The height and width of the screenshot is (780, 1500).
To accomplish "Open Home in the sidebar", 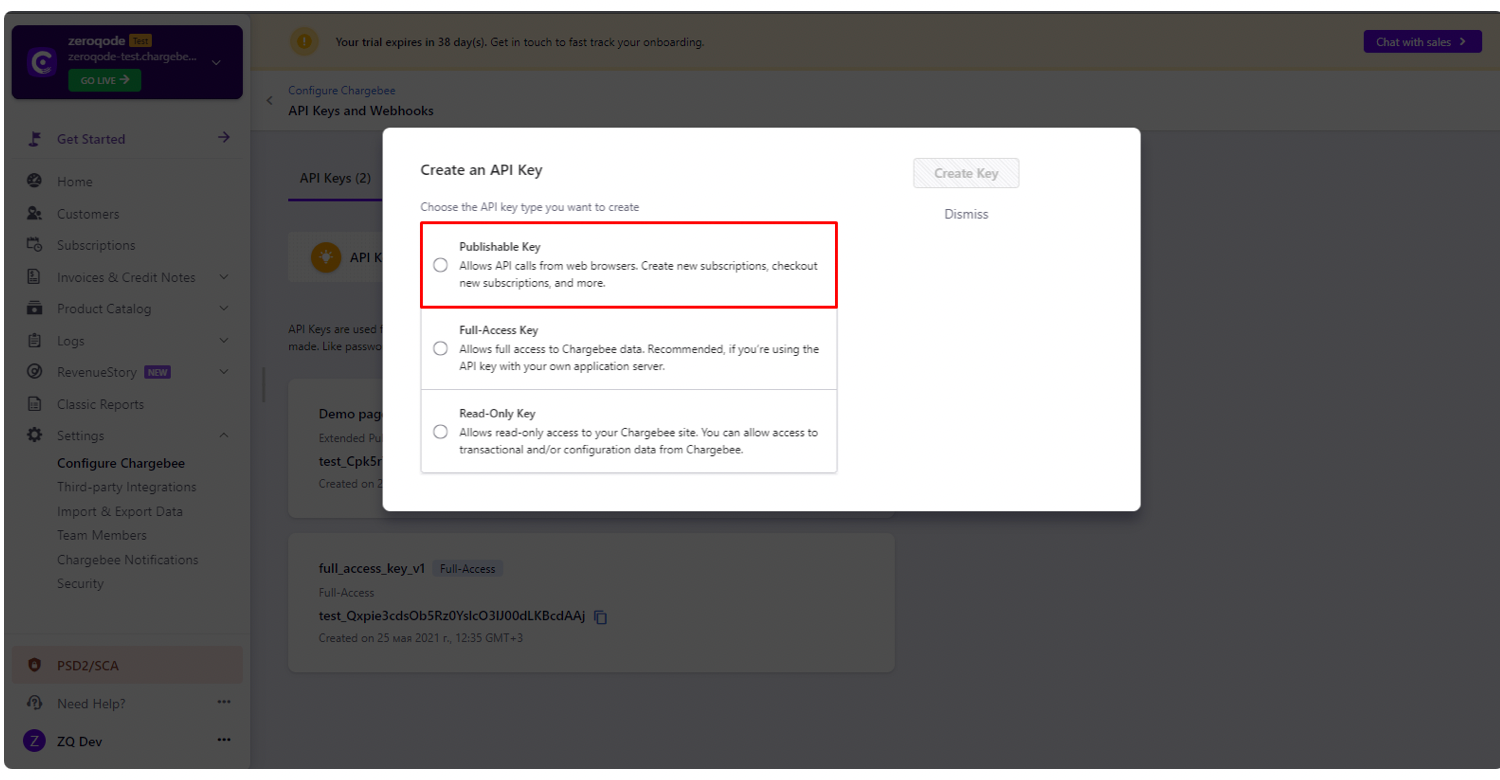I will (x=75, y=182).
